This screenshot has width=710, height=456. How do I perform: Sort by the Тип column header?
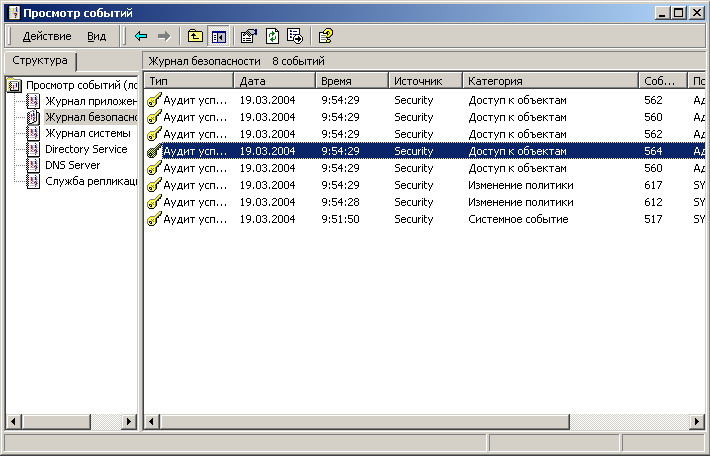pyautogui.click(x=188, y=81)
